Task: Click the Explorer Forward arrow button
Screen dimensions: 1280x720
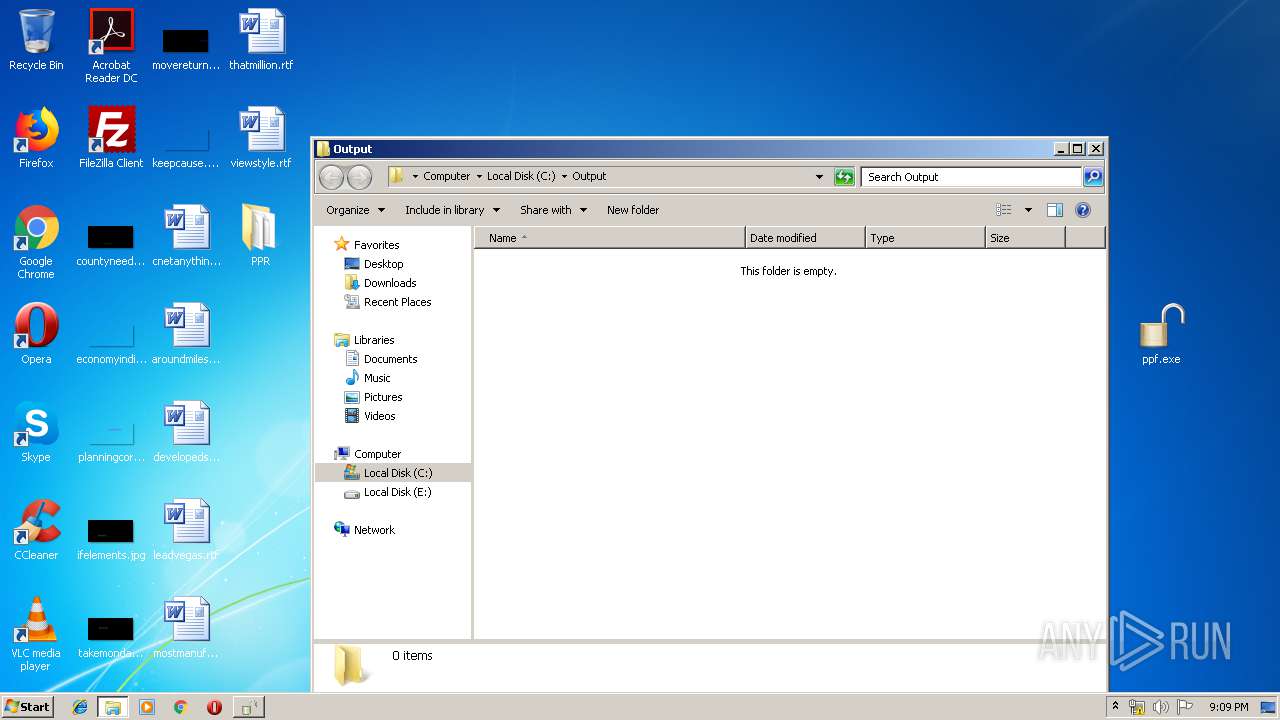Action: tap(359, 177)
